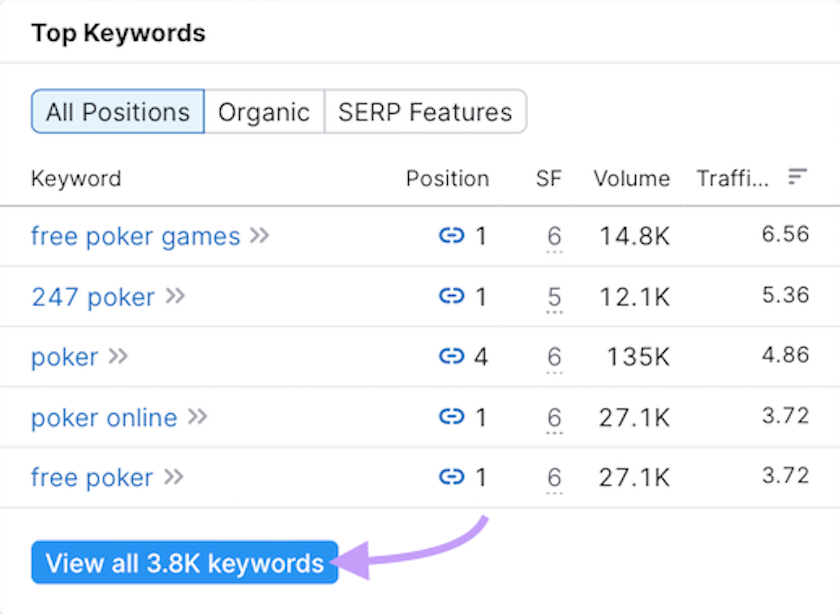Screen dimensions: 840x614
Task: Select the All Positions tab
Action: (117, 112)
